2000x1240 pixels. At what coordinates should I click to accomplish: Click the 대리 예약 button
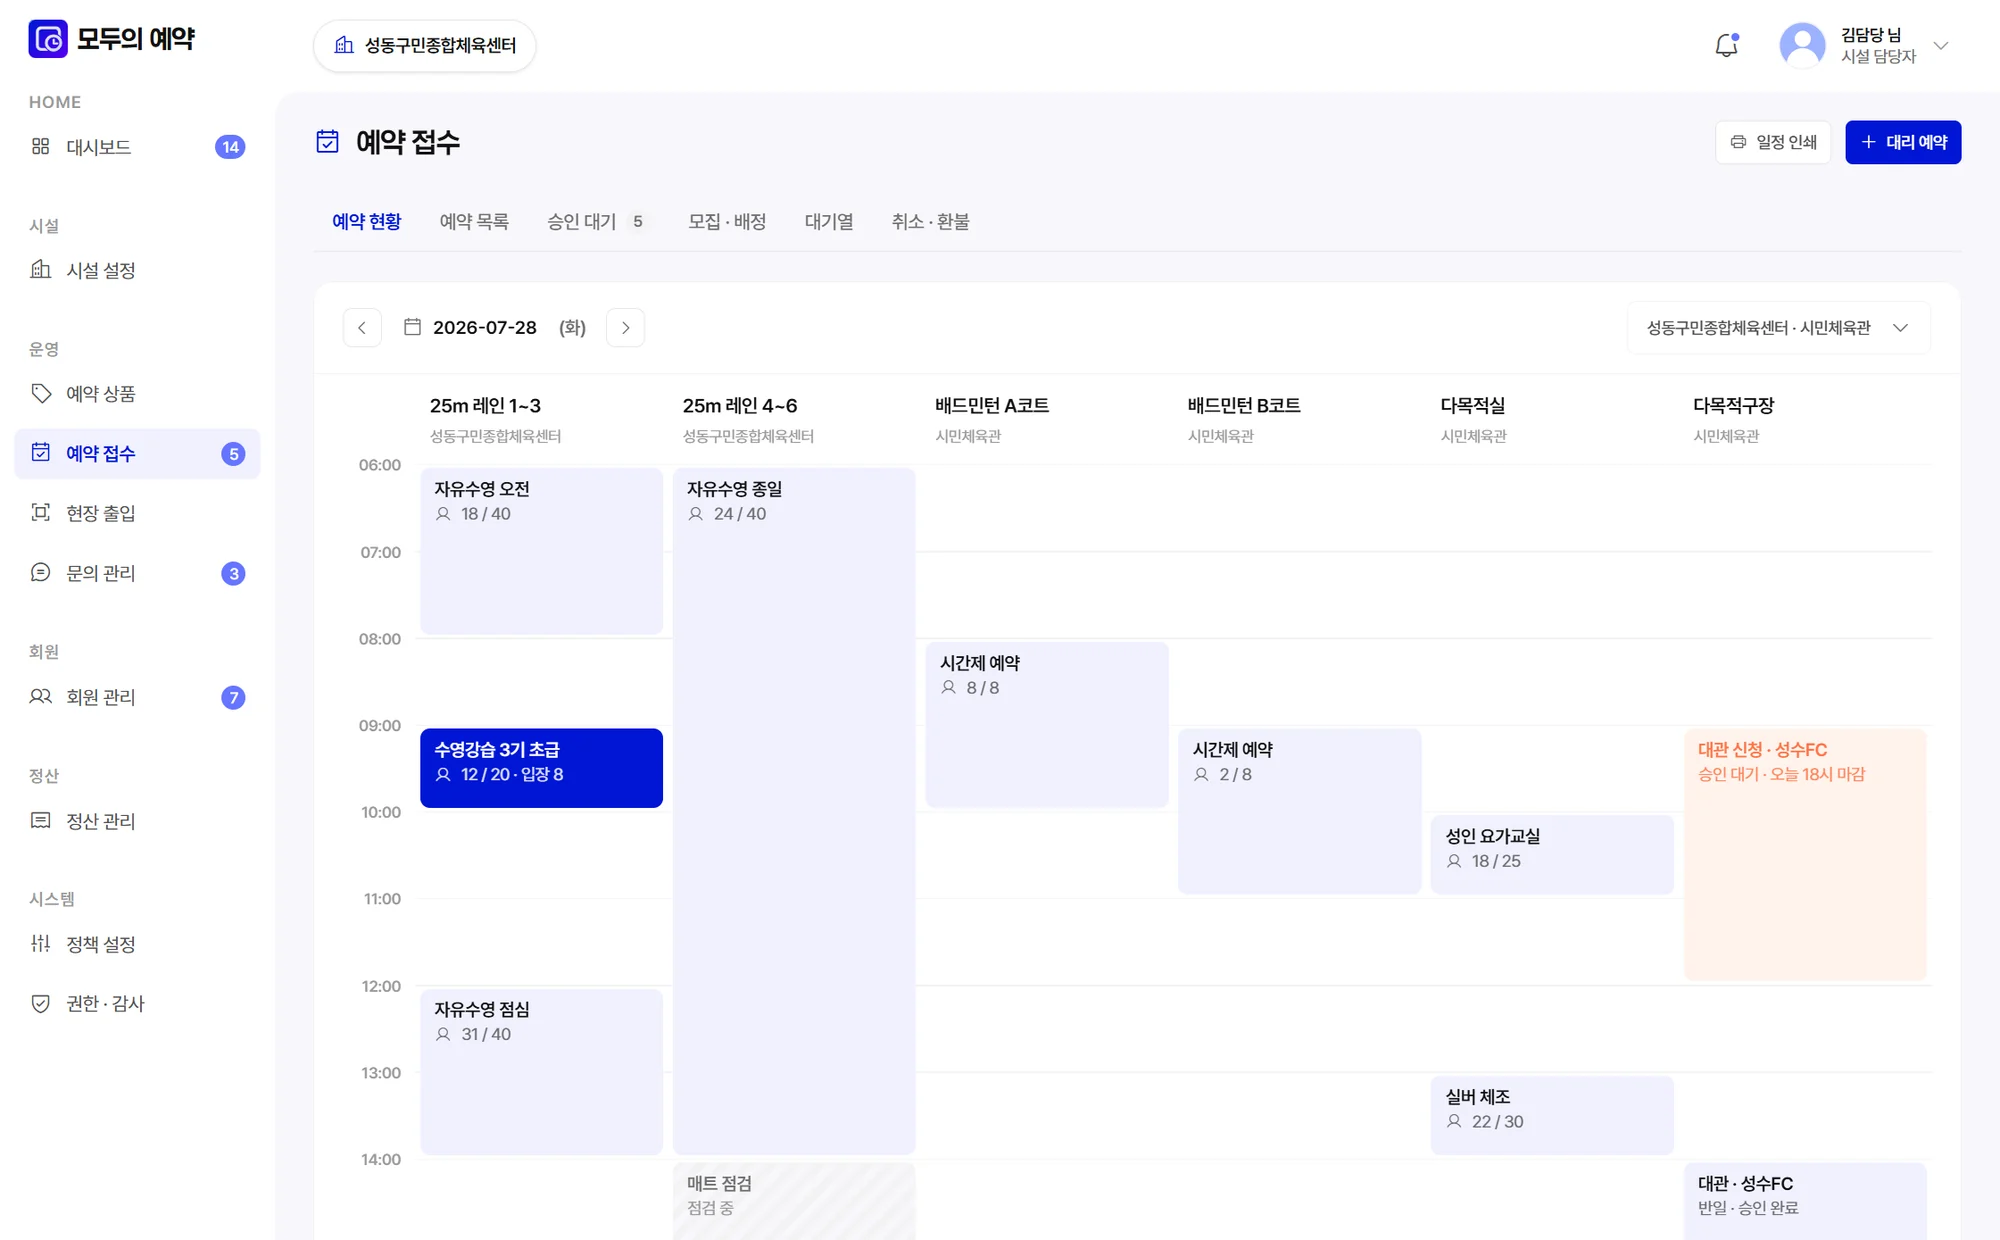(1903, 142)
